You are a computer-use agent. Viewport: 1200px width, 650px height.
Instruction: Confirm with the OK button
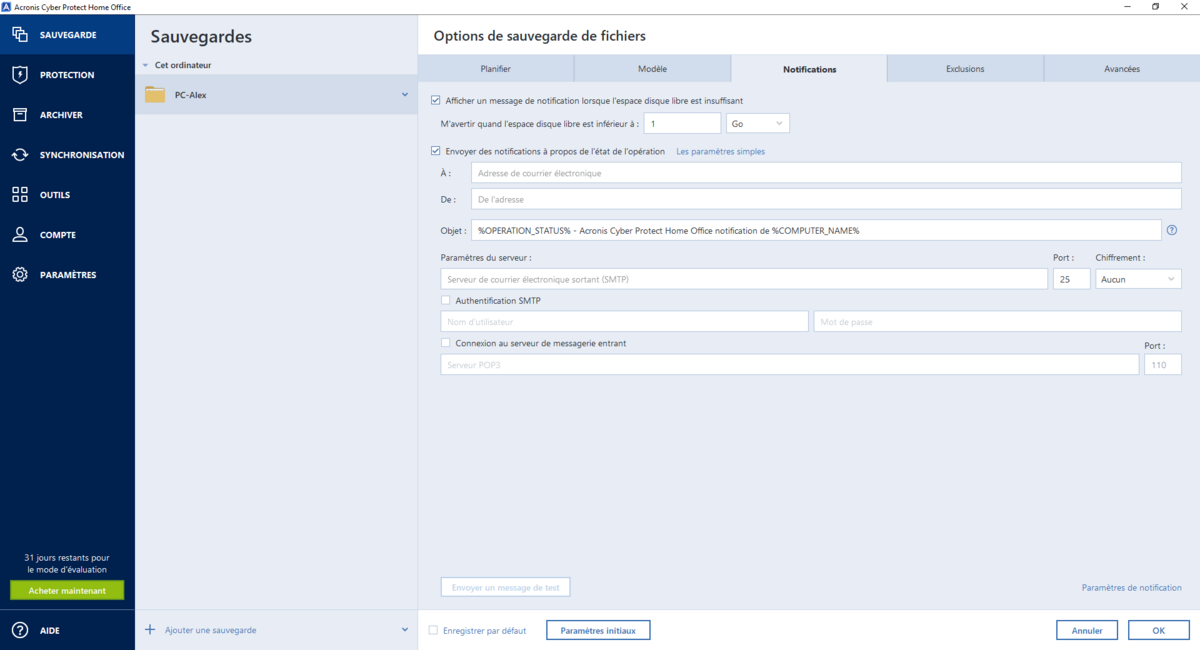[x=1159, y=630]
